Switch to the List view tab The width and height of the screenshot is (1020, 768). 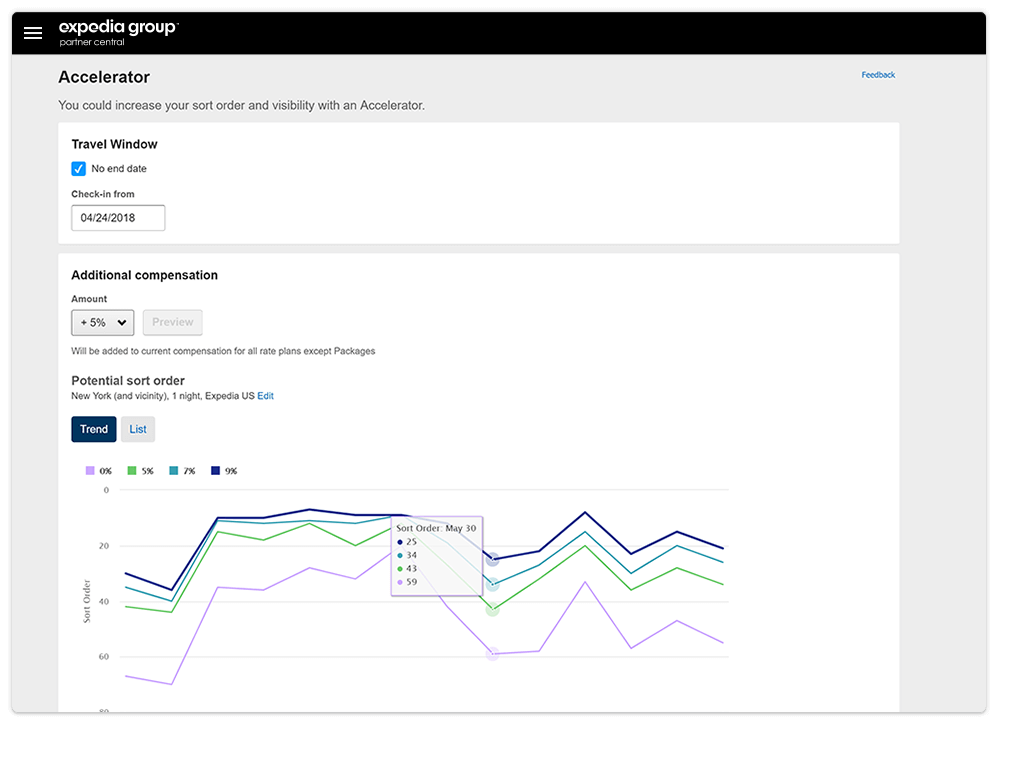point(138,429)
